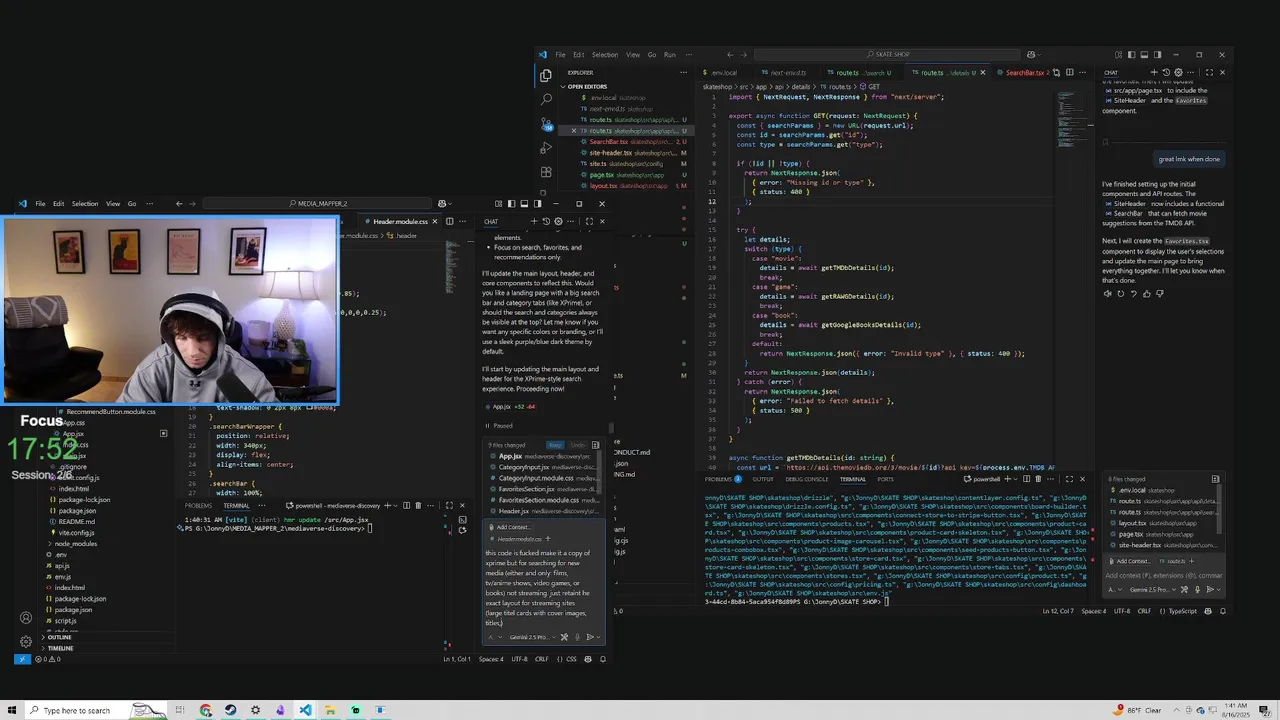Show chat history in SKATE SHOP chat panel

point(1166,72)
